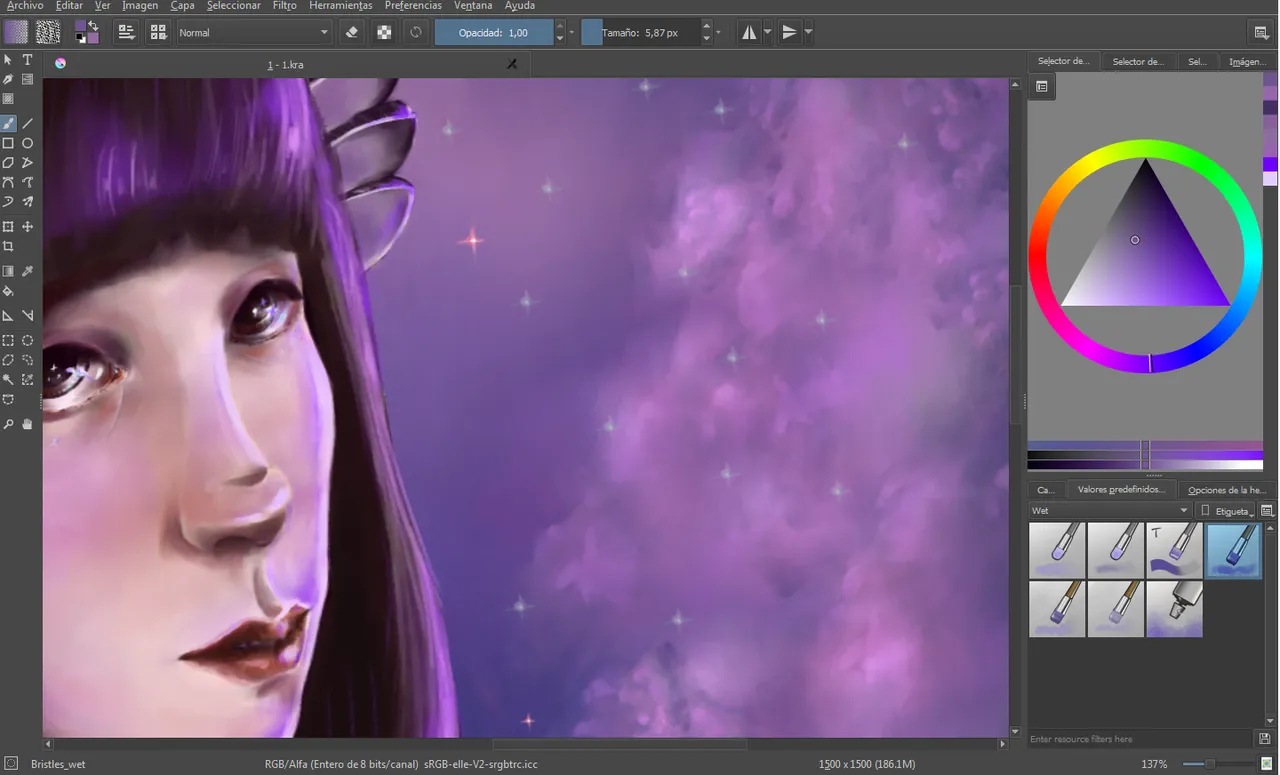Viewport: 1280px width, 775px height.
Task: Select the dynamic brush tool
Action: (8, 201)
